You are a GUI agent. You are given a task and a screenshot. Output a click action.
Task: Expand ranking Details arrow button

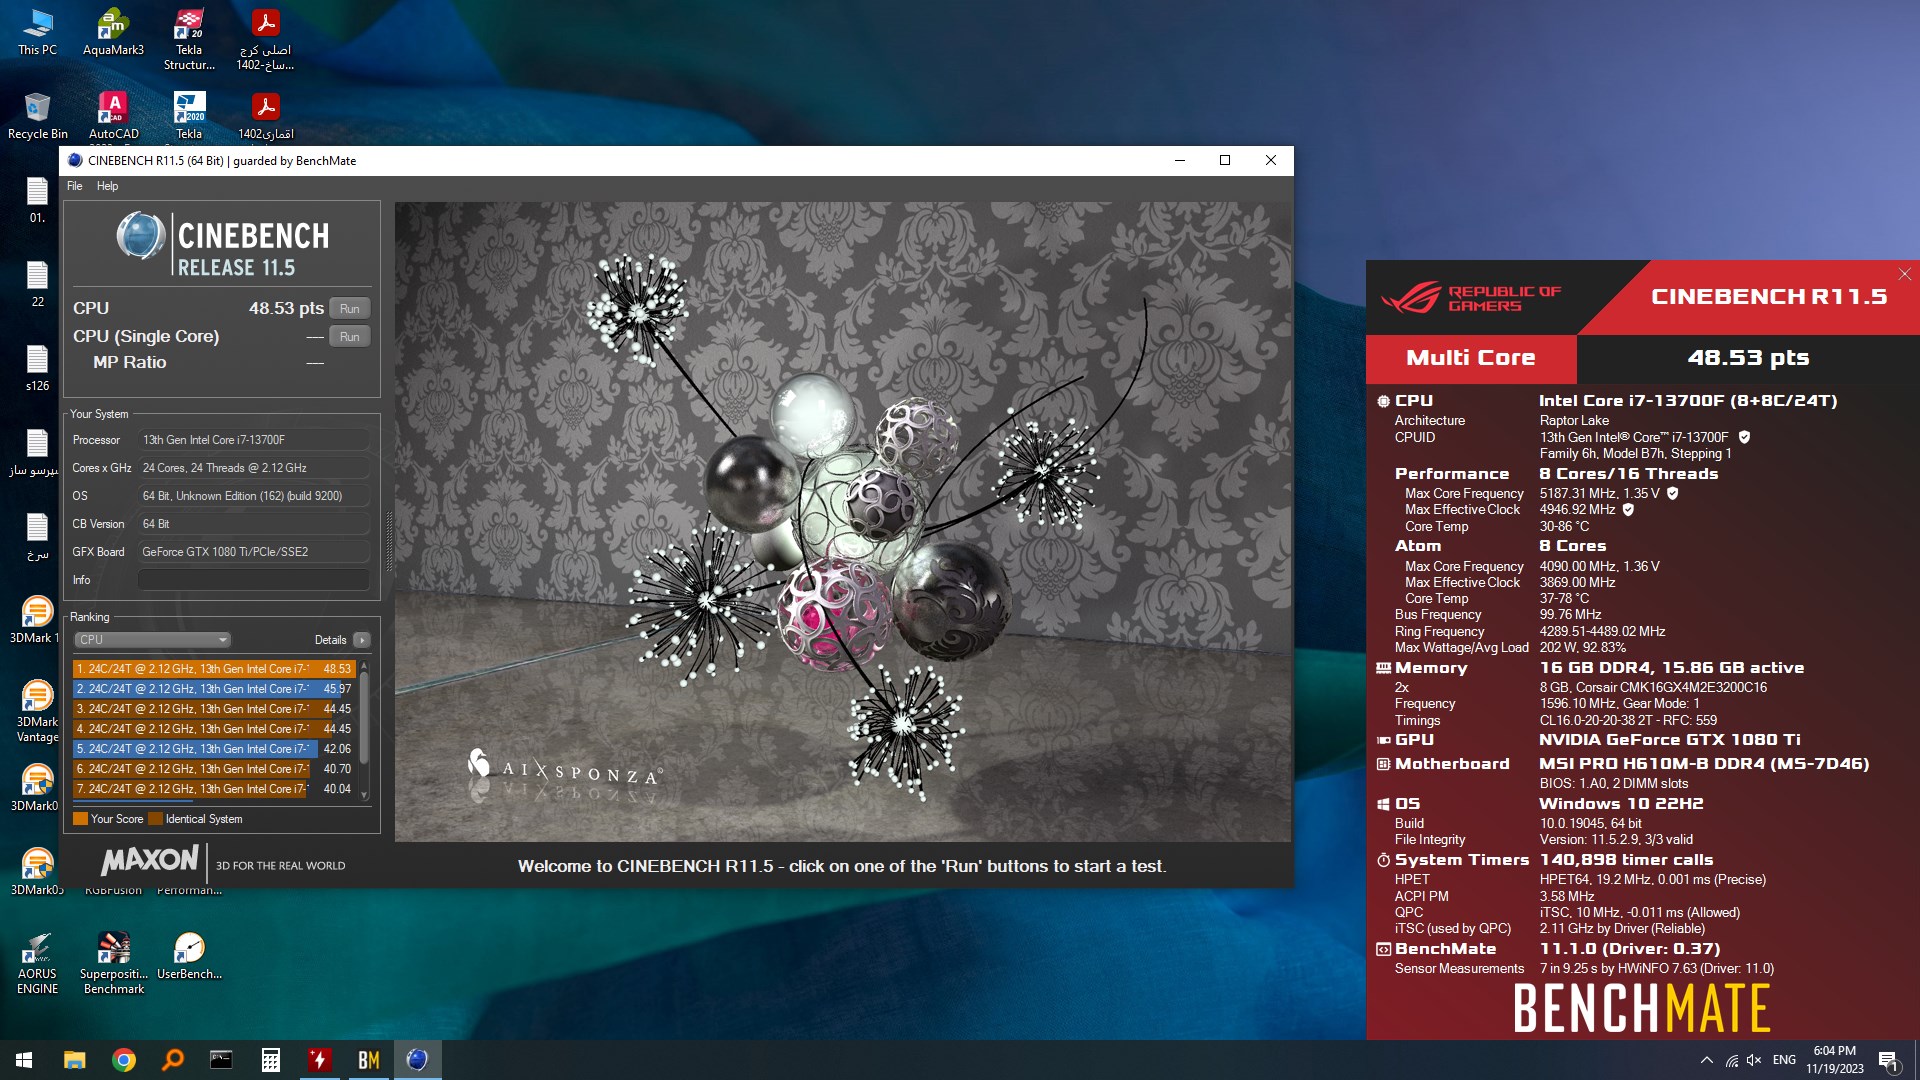coord(362,640)
